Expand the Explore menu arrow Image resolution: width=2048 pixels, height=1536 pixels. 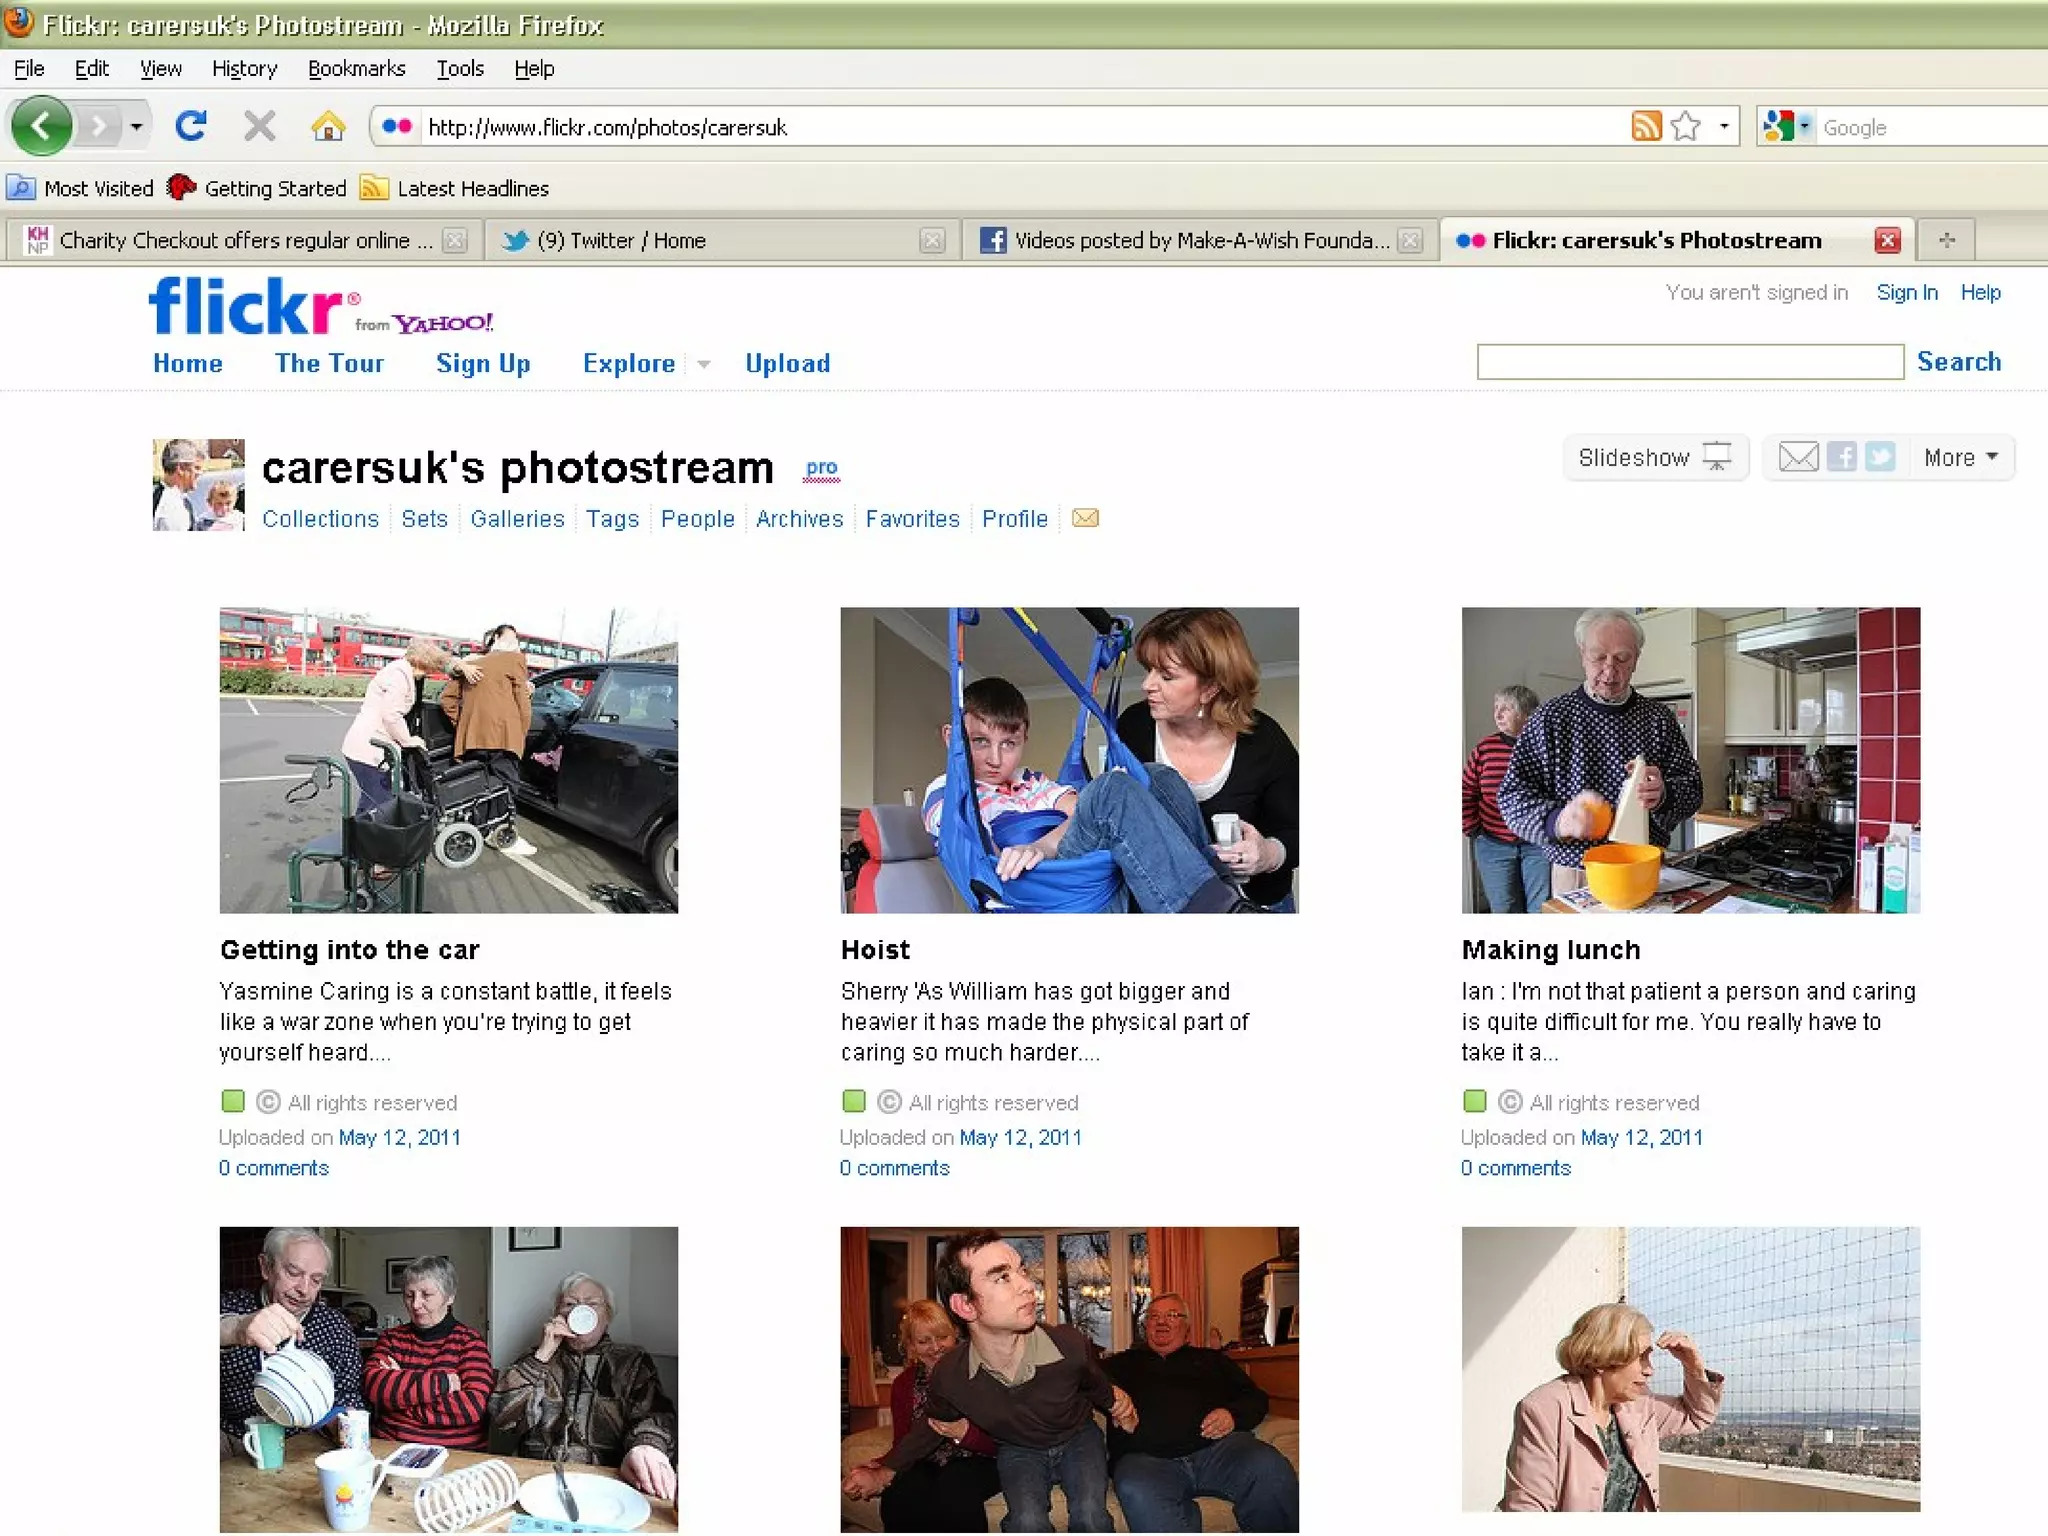(x=704, y=365)
